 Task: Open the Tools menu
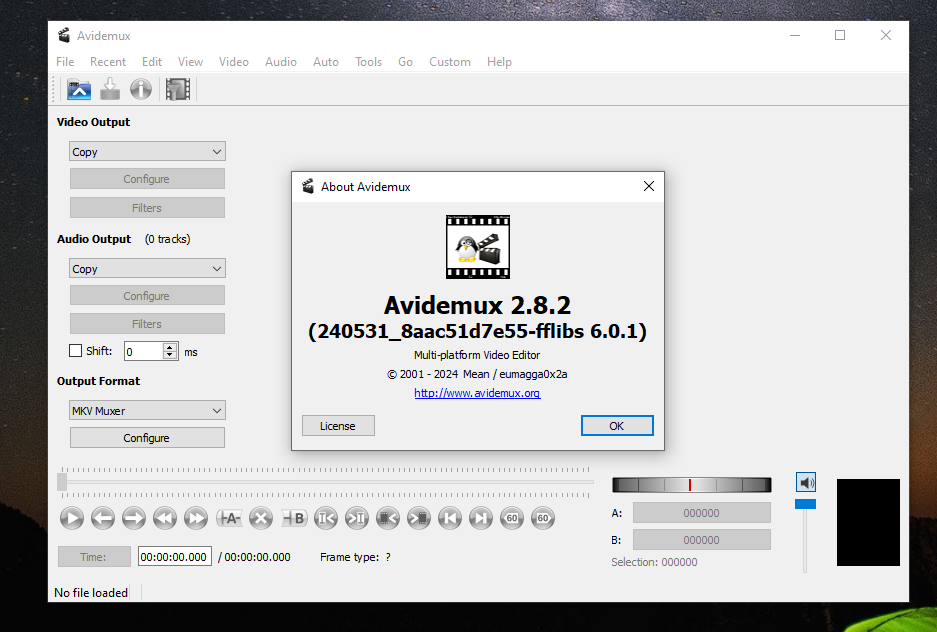(x=368, y=62)
